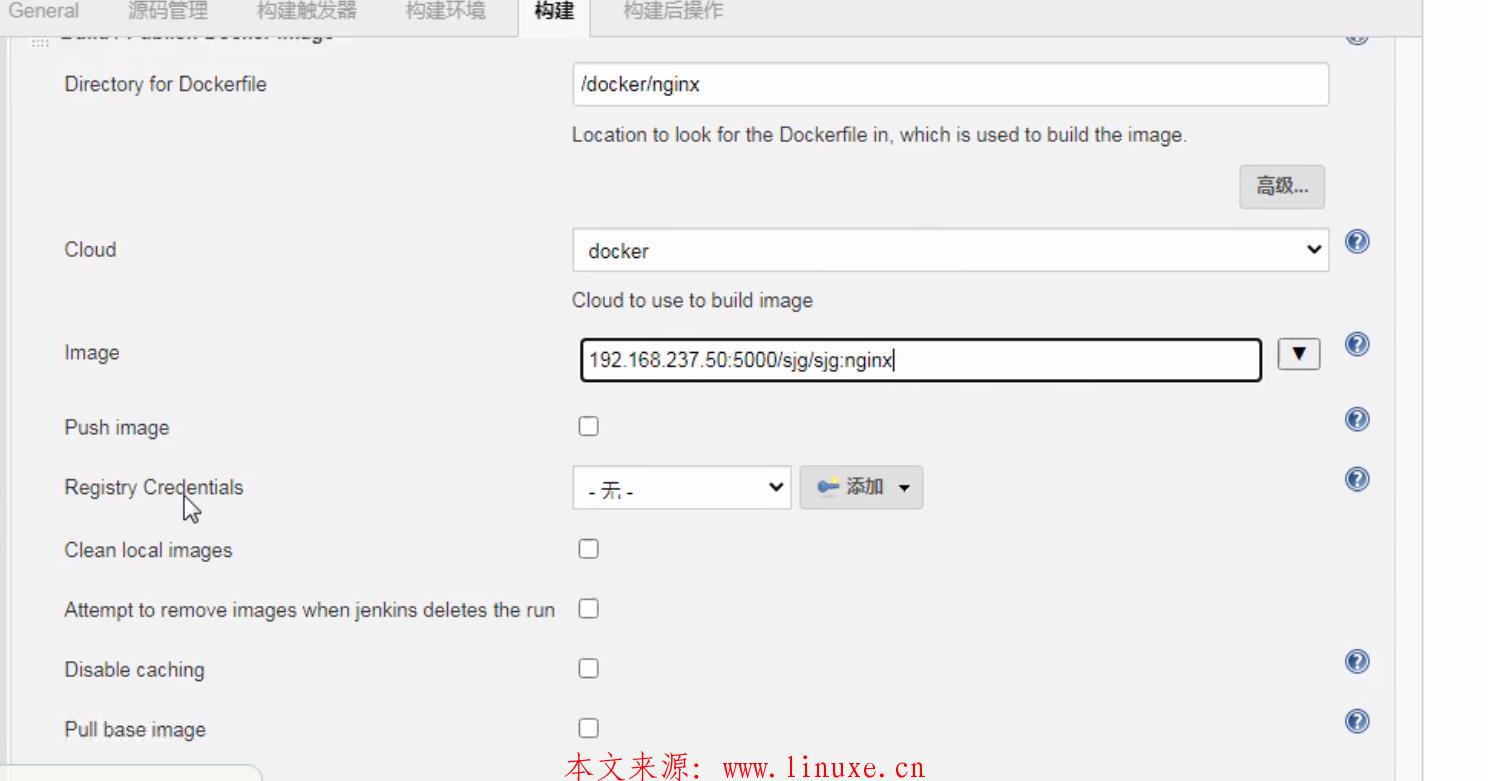Click drag handle of the build step
Image resolution: width=1488 pixels, height=781 pixels.
(39, 42)
